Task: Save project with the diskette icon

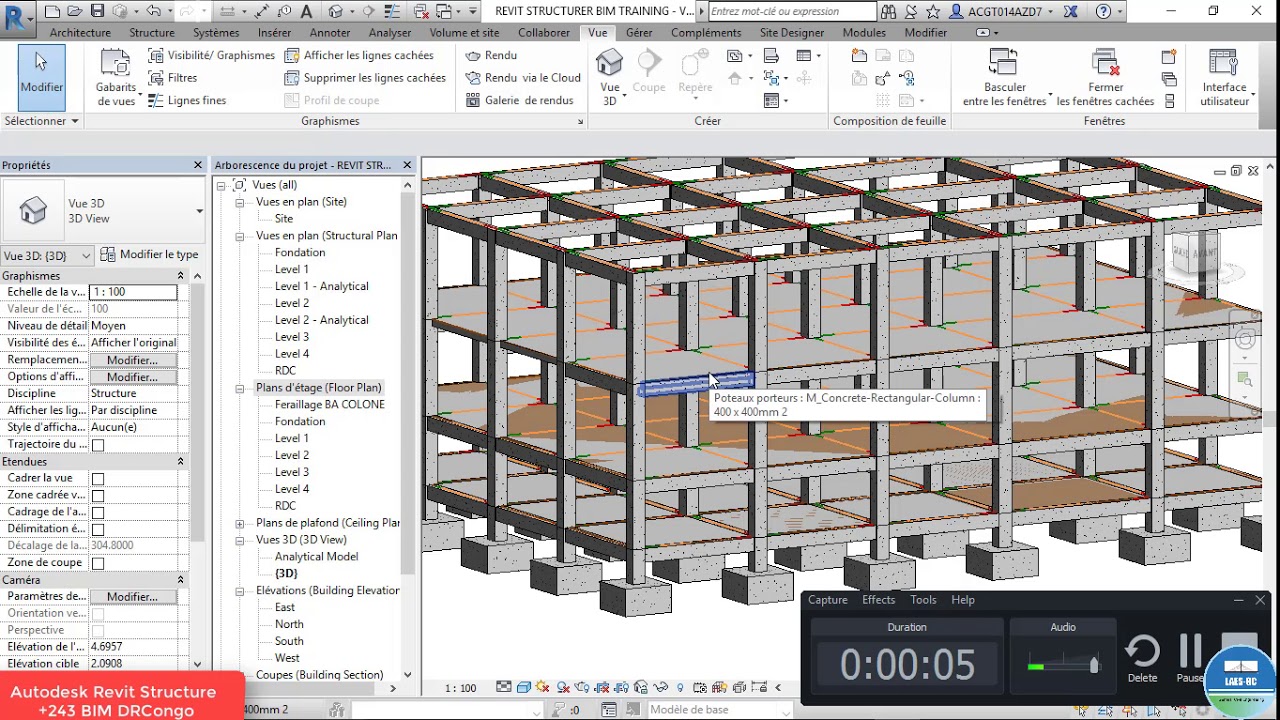Action: coord(97,12)
